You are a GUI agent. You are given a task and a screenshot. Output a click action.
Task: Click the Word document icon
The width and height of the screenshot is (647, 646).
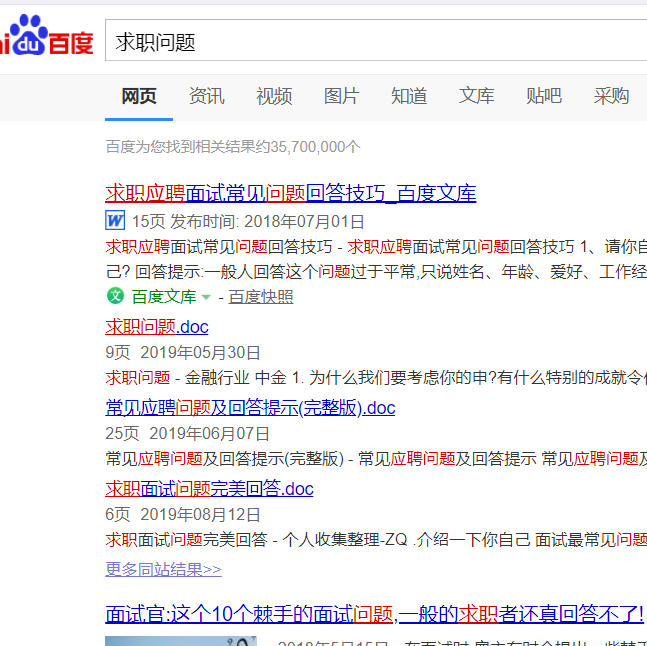click(115, 221)
